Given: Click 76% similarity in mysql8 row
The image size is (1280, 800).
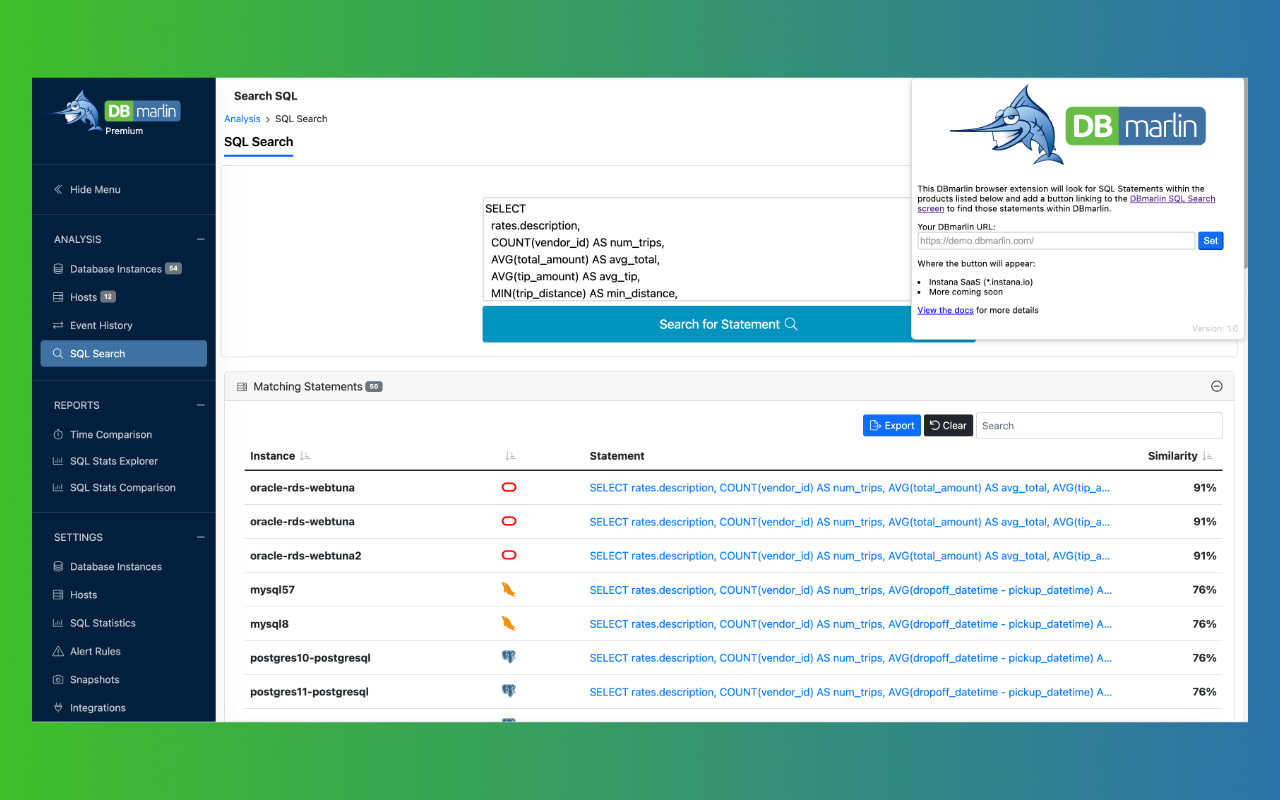Looking at the screenshot, I should click(x=1204, y=624).
